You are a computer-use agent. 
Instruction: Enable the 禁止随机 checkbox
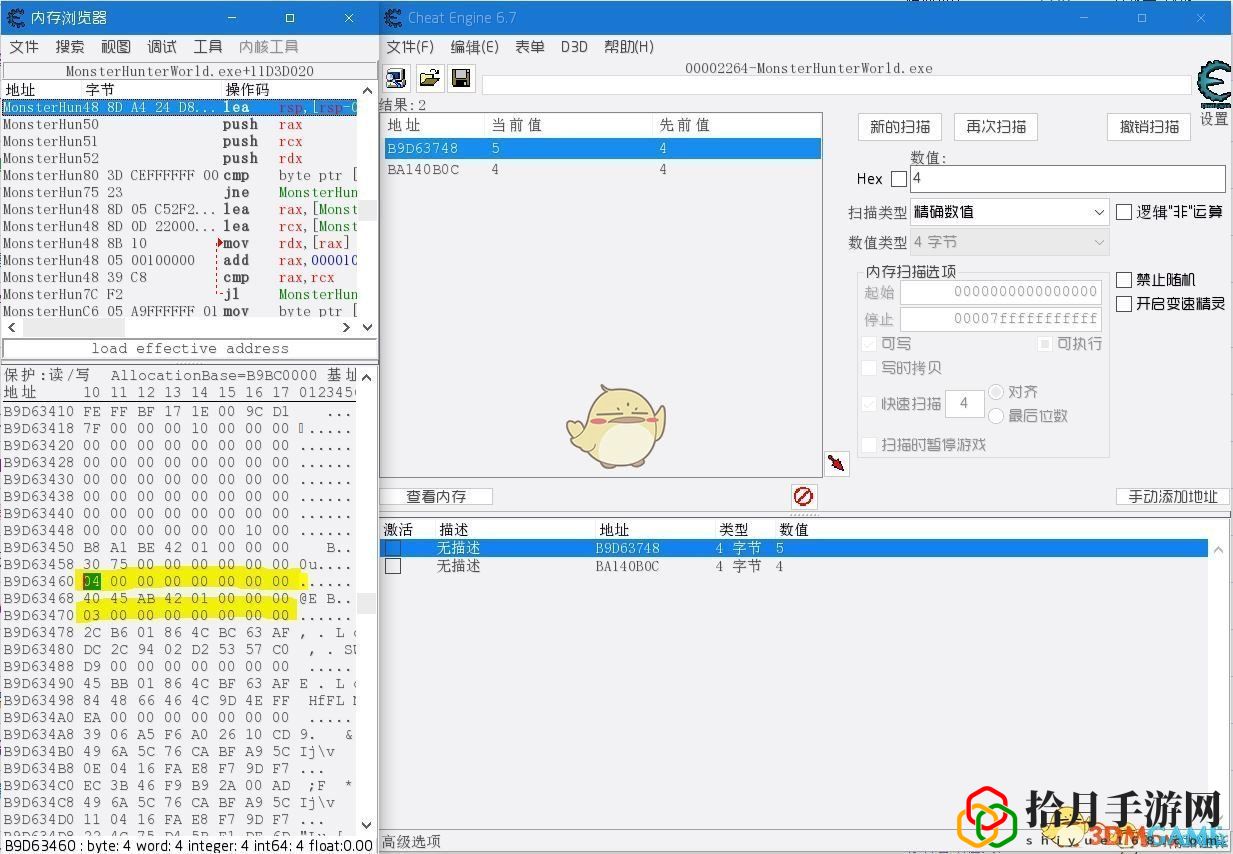point(1124,280)
